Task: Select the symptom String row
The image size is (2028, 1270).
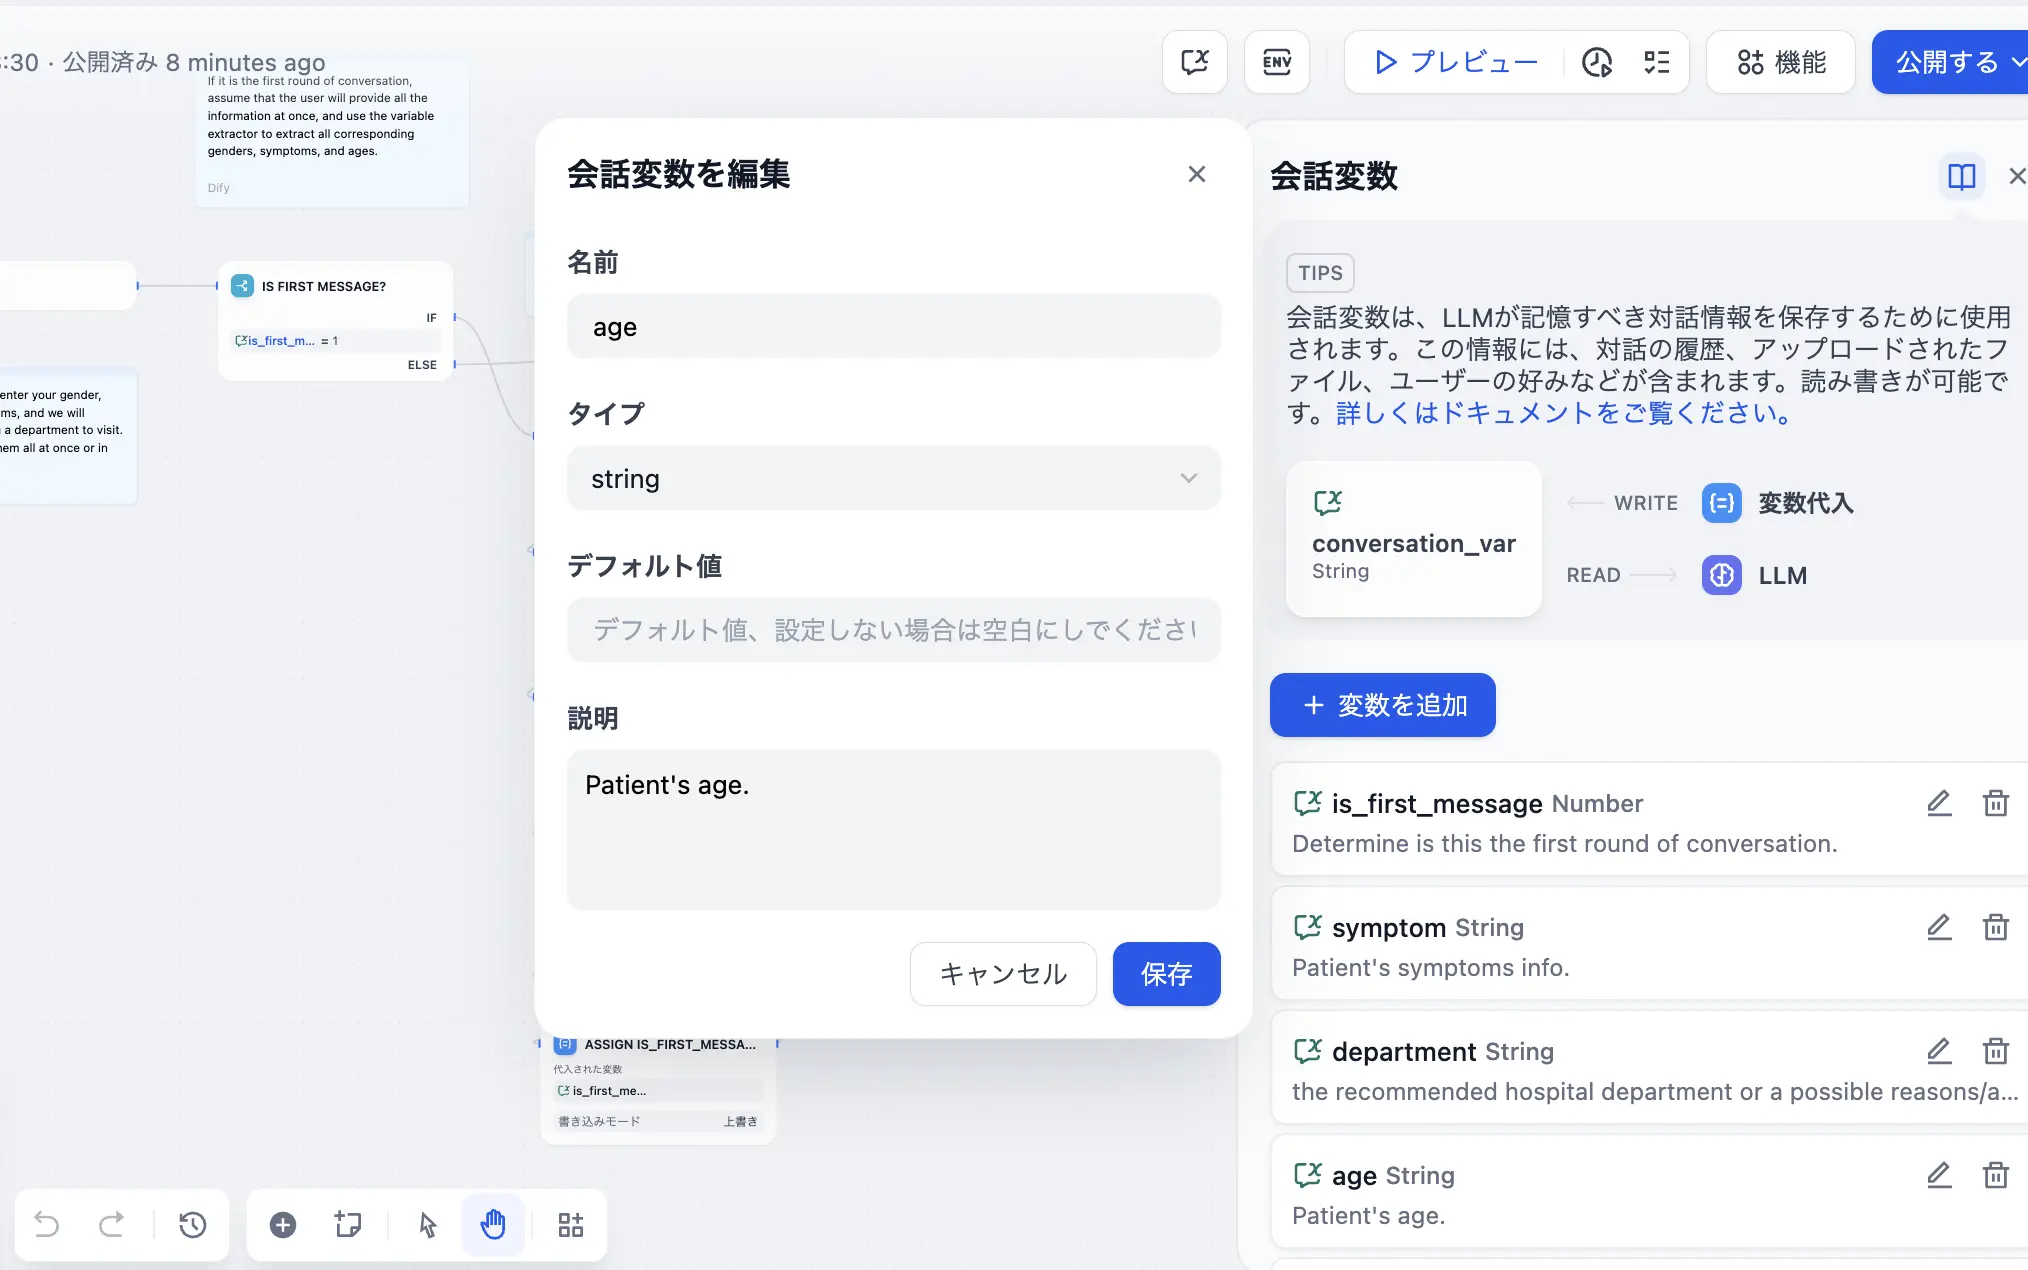Action: (1650, 944)
